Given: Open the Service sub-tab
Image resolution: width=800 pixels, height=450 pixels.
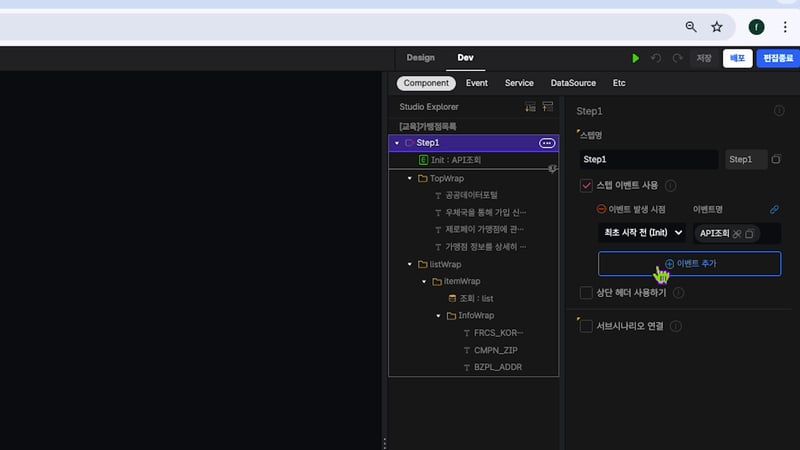Looking at the screenshot, I should [519, 83].
